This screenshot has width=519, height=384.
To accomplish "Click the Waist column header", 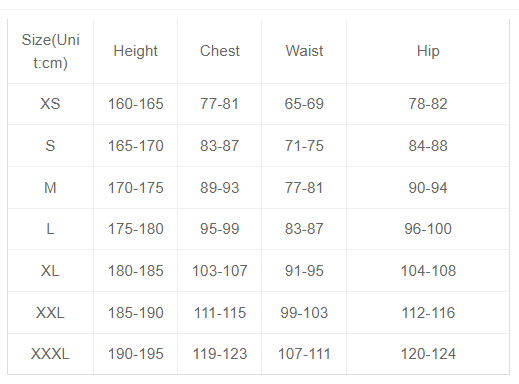I will click(x=304, y=51).
